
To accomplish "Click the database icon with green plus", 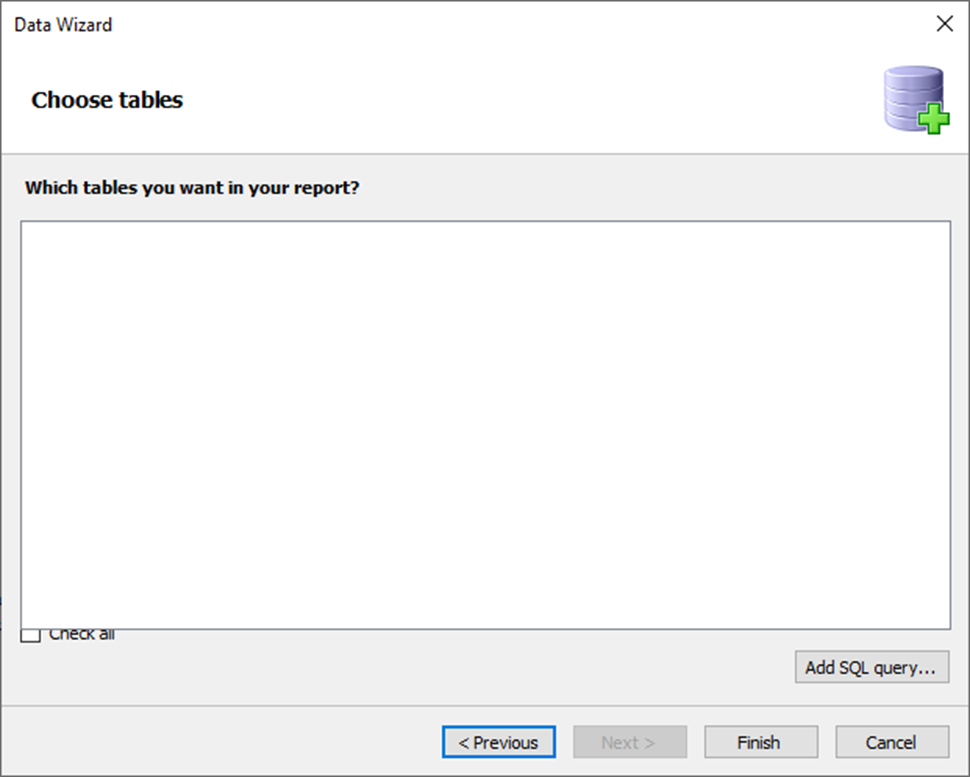I will [x=916, y=99].
